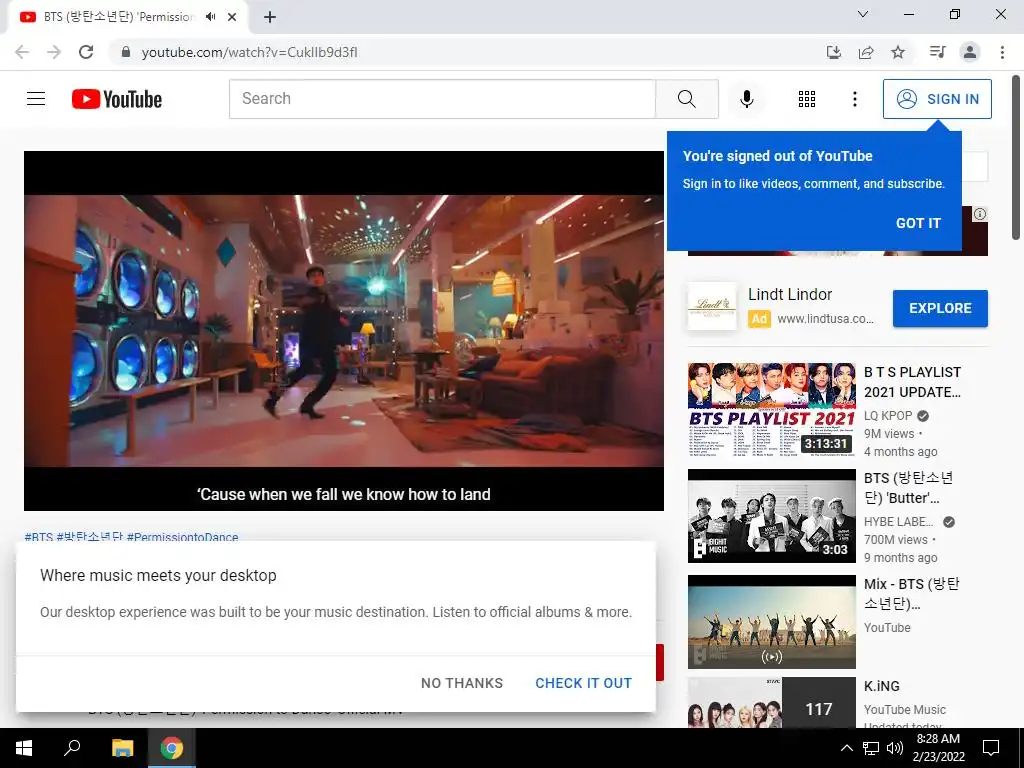Open Windows notification center
The width and height of the screenshot is (1024, 768).
991,748
